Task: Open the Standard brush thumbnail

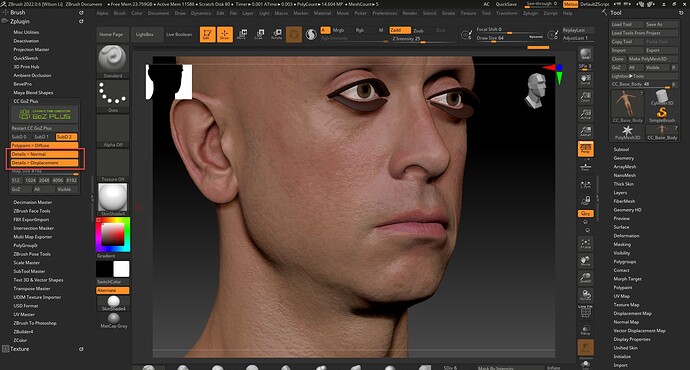Action: pyautogui.click(x=113, y=60)
